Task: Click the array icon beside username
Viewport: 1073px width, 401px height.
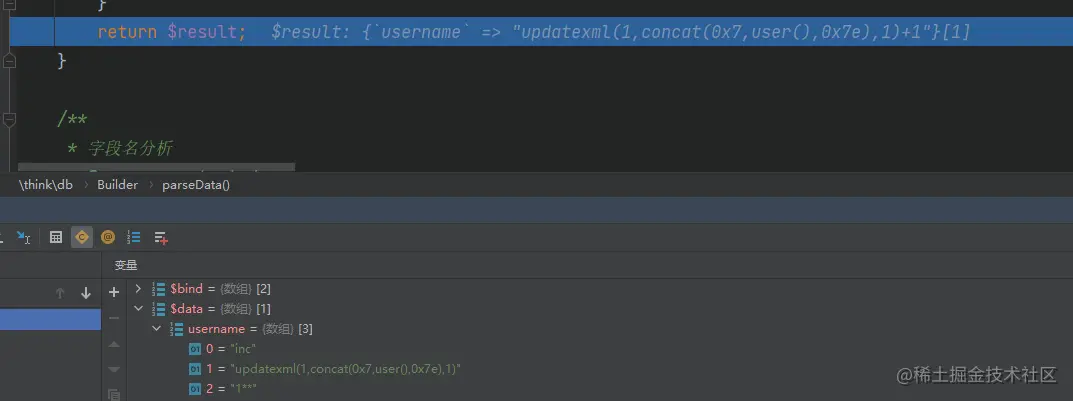Action: [x=176, y=329]
